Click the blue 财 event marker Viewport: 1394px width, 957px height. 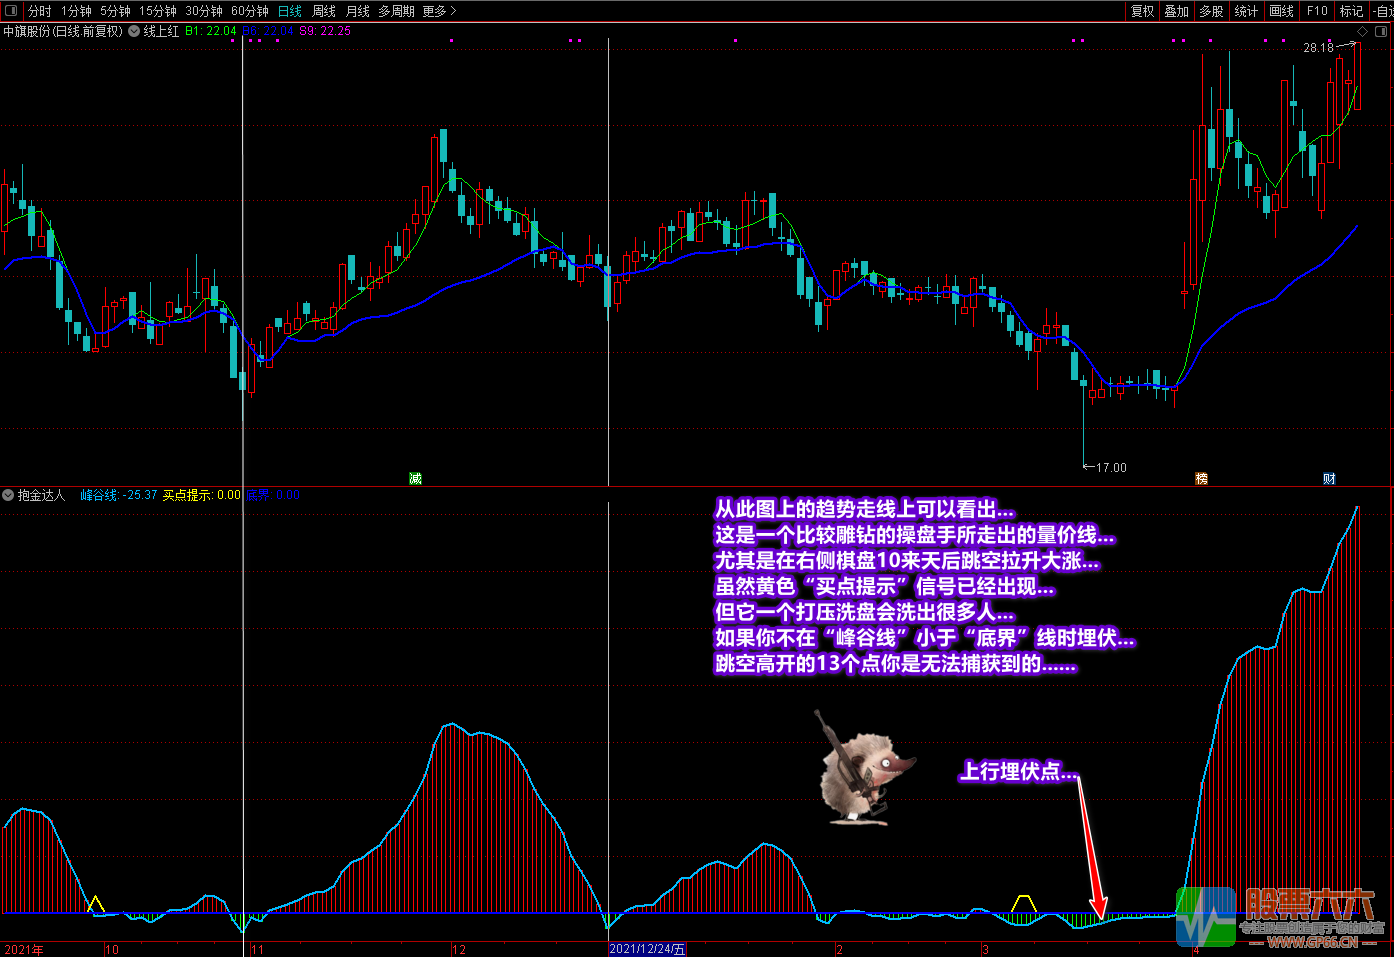point(1329,479)
